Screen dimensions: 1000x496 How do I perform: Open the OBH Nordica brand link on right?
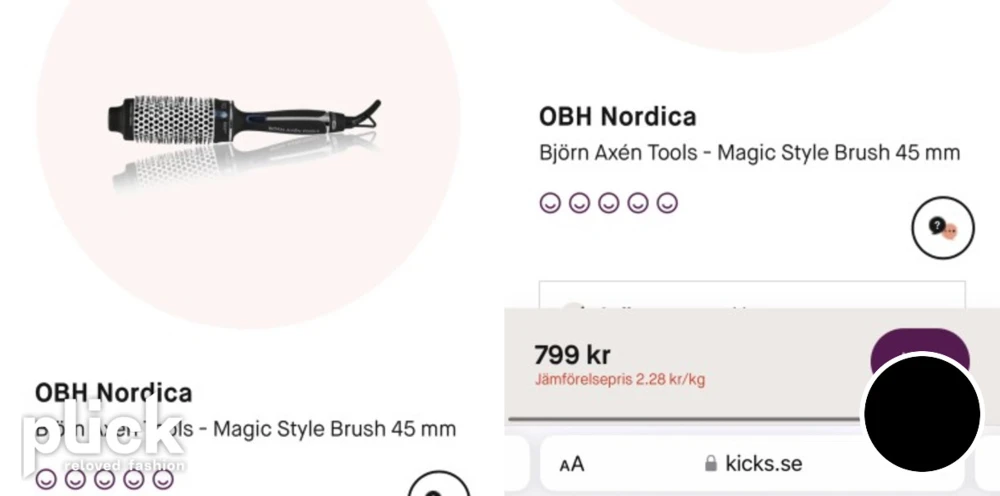coord(617,117)
